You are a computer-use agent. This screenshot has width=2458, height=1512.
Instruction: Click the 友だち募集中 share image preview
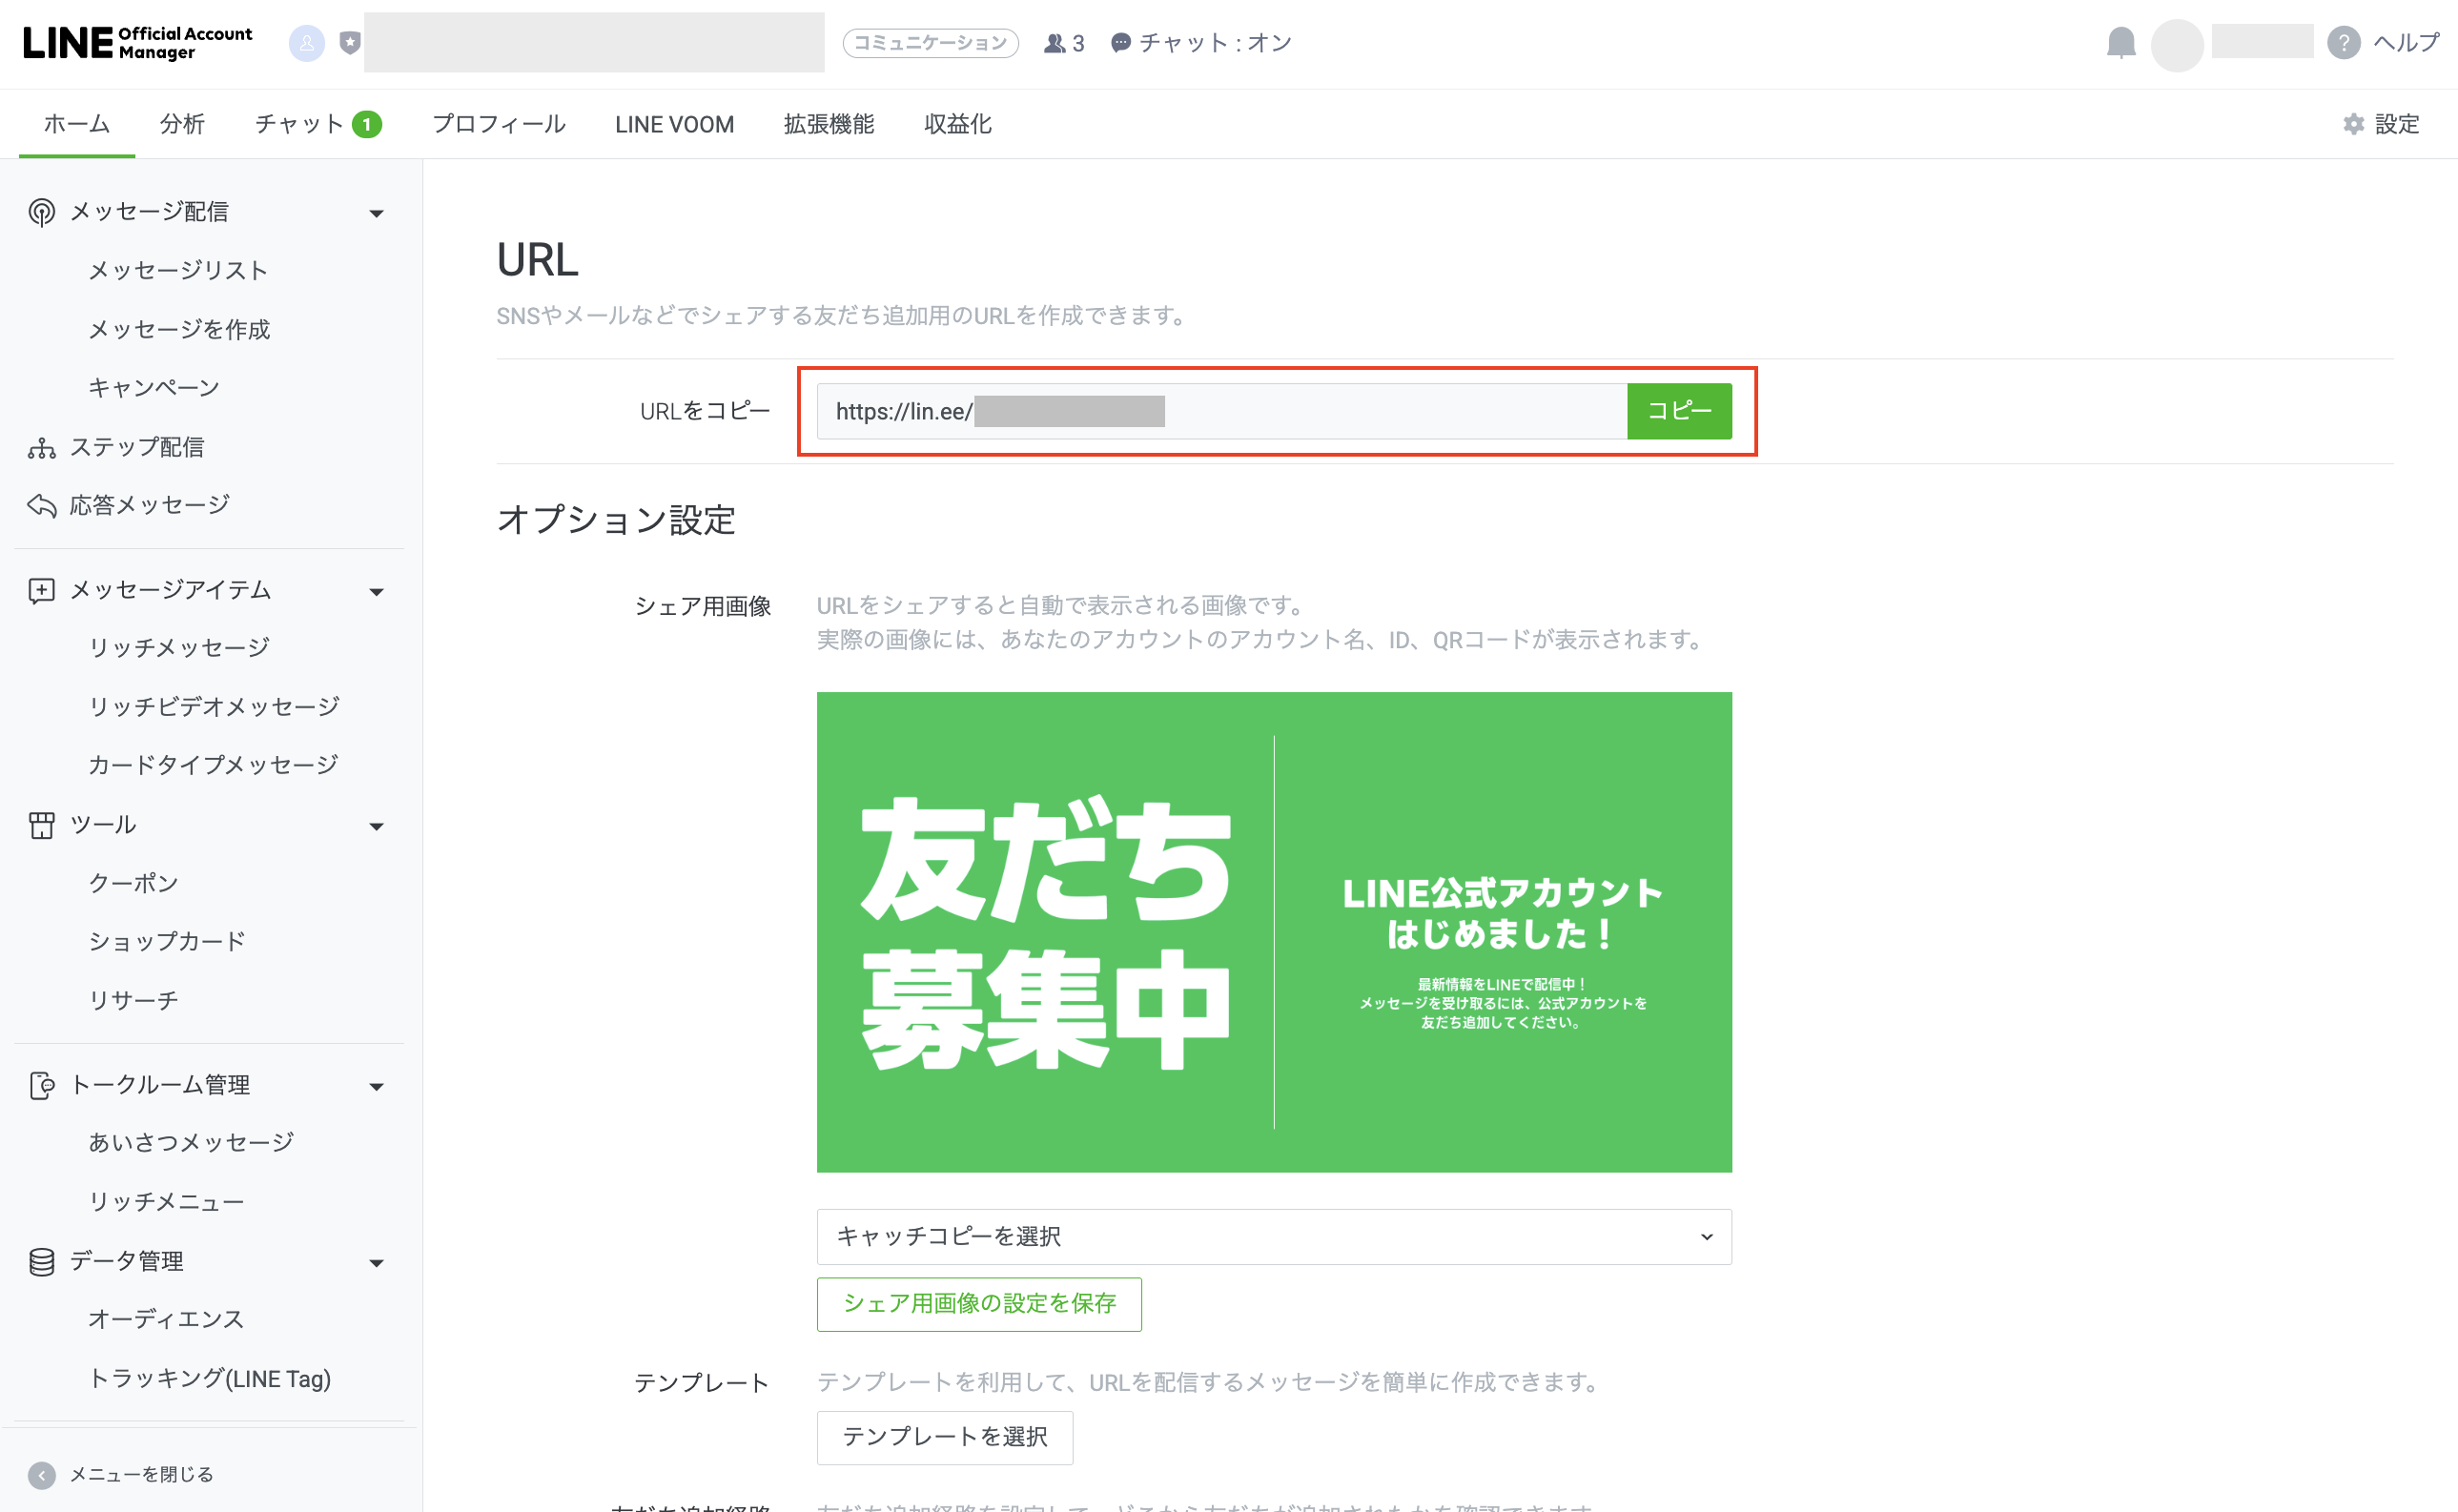tap(1274, 932)
